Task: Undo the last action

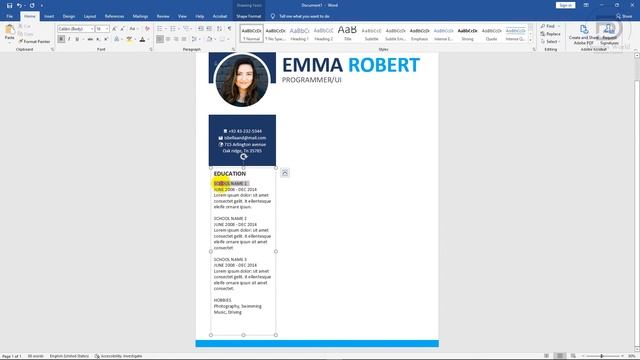Action: [x=19, y=5]
